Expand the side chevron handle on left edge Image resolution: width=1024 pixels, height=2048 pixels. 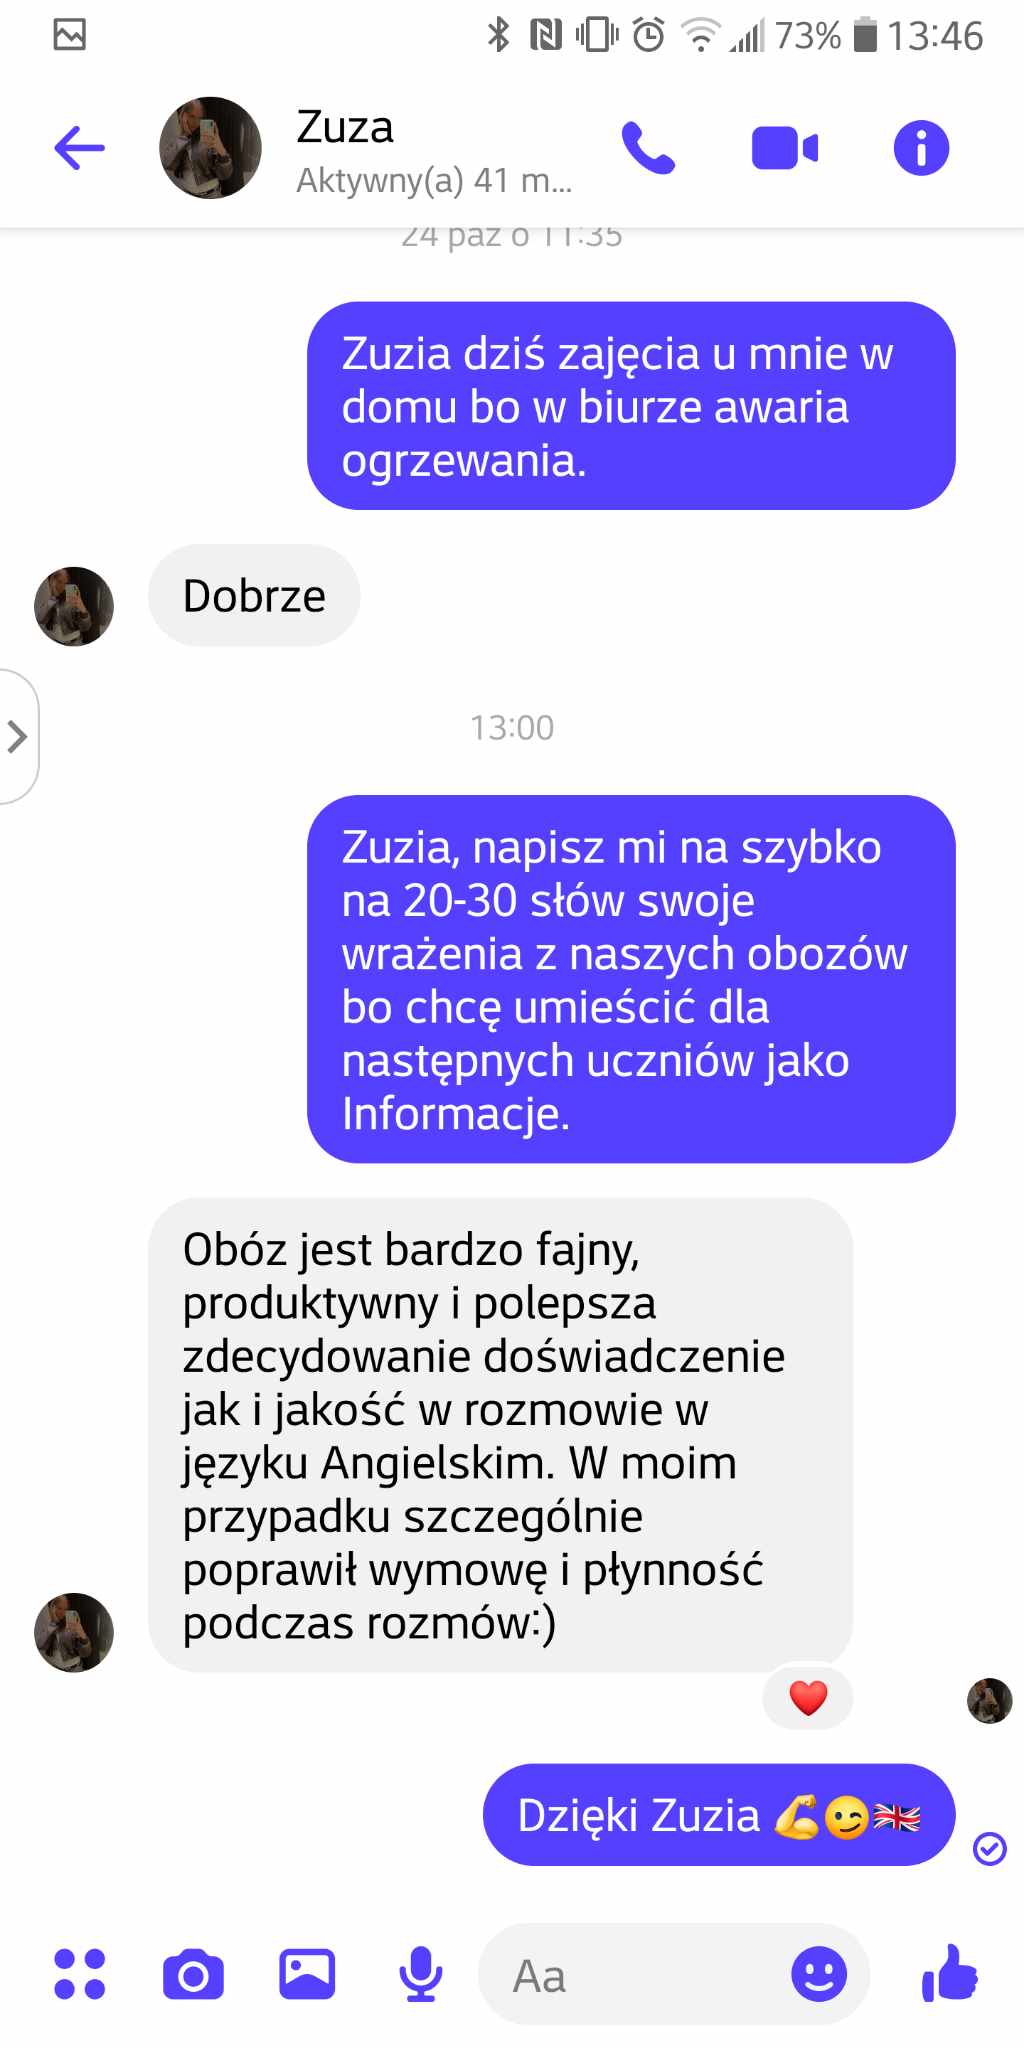point(18,736)
